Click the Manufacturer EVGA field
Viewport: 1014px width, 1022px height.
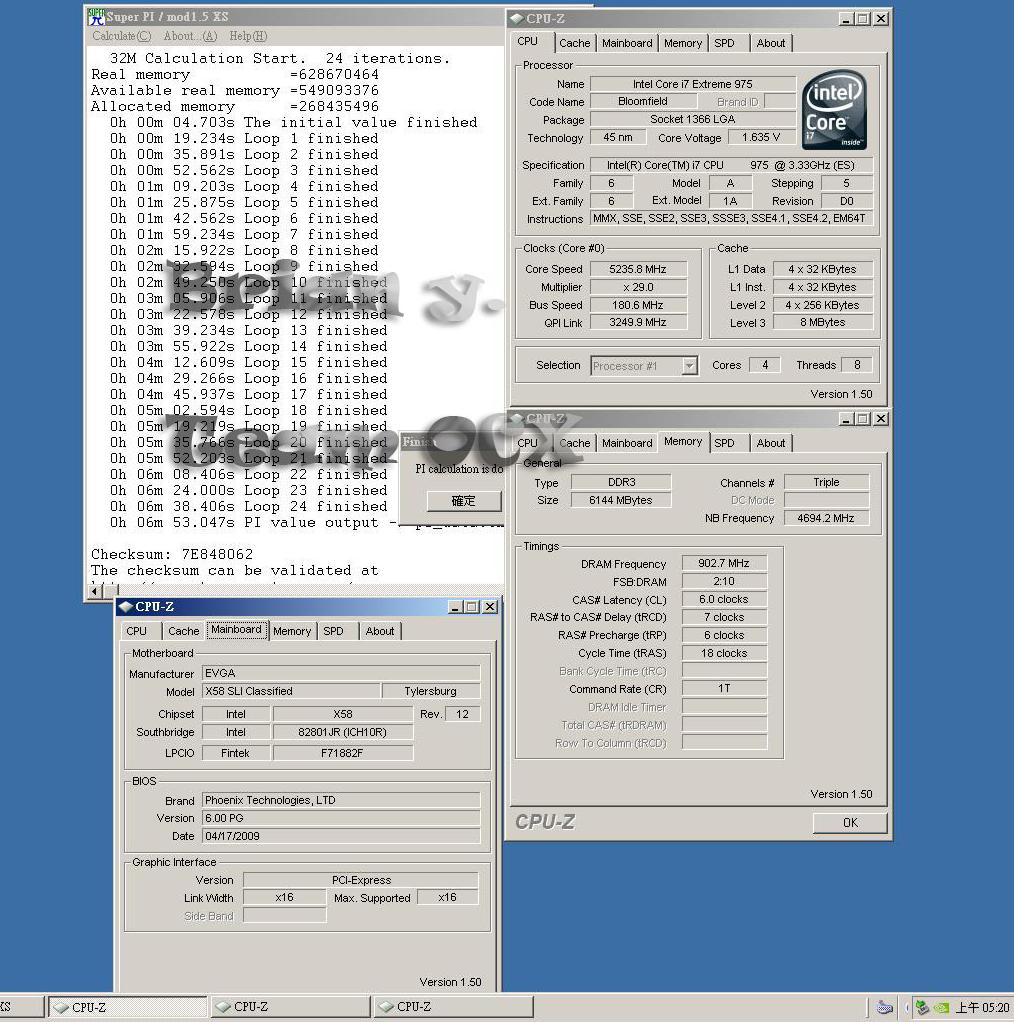click(x=341, y=673)
